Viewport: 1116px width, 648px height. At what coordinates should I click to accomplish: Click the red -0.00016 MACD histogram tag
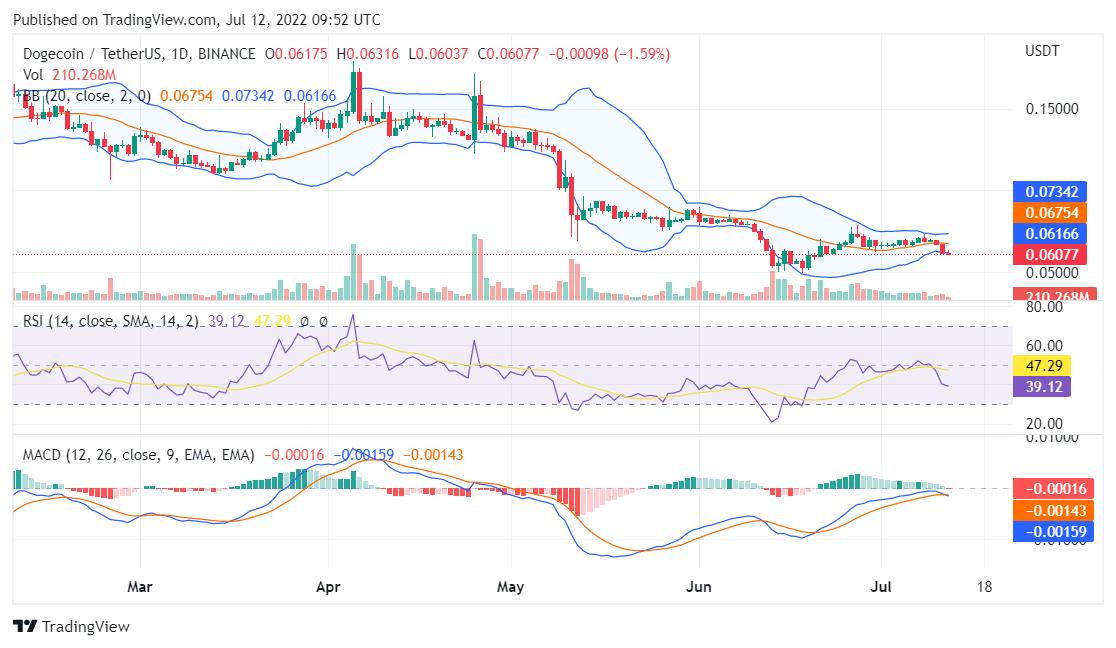(x=1051, y=489)
